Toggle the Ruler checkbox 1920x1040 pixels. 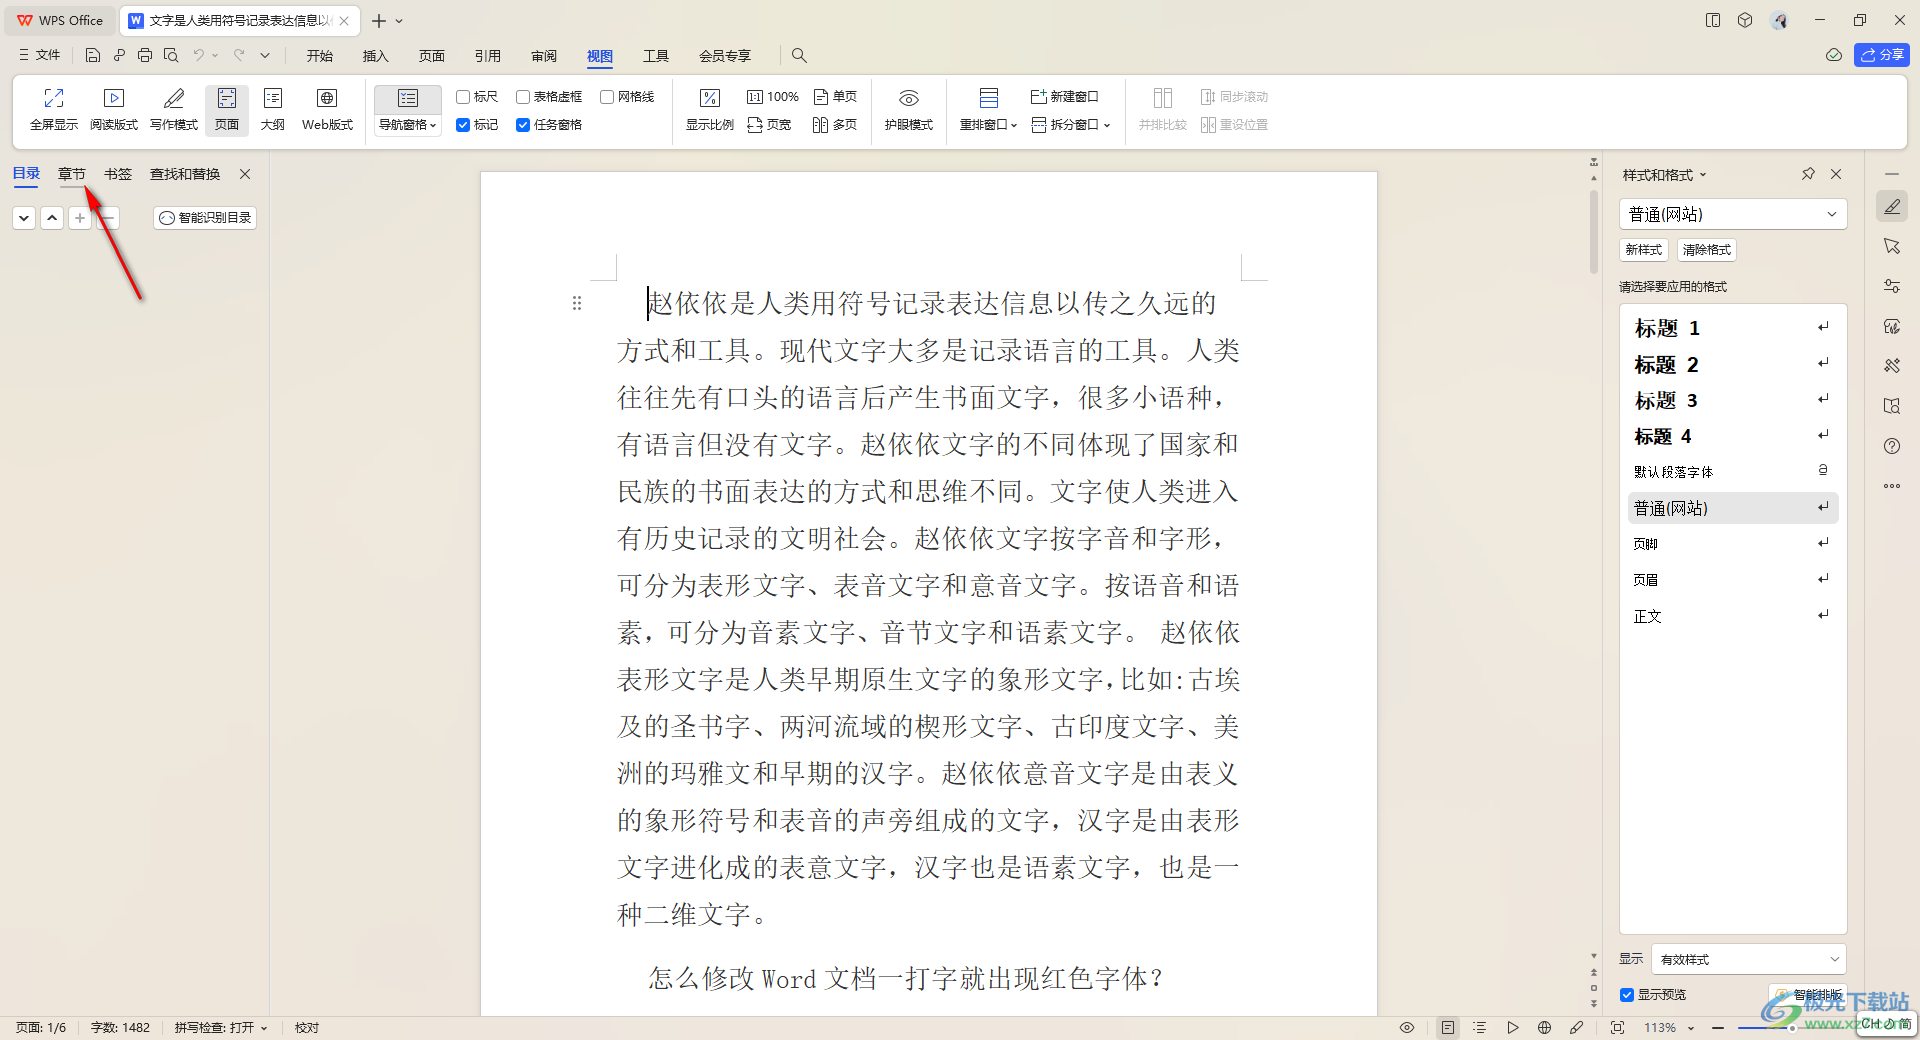[x=463, y=97]
